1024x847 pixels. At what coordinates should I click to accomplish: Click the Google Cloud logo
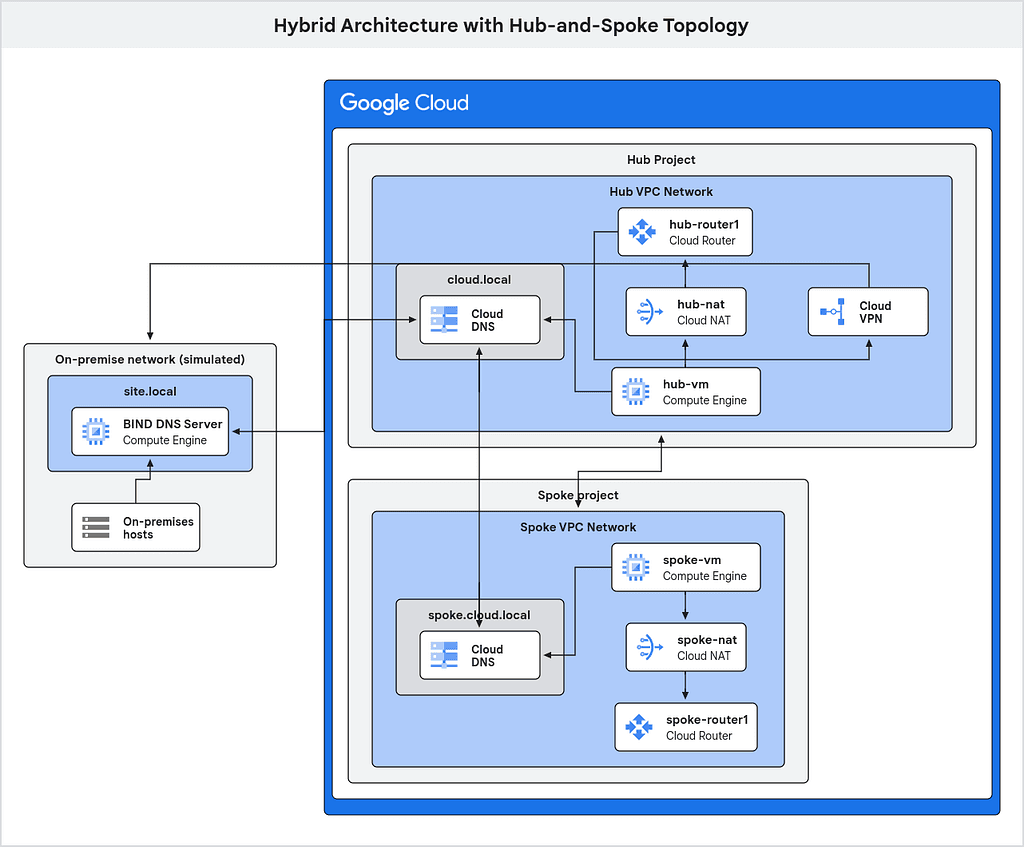click(404, 103)
